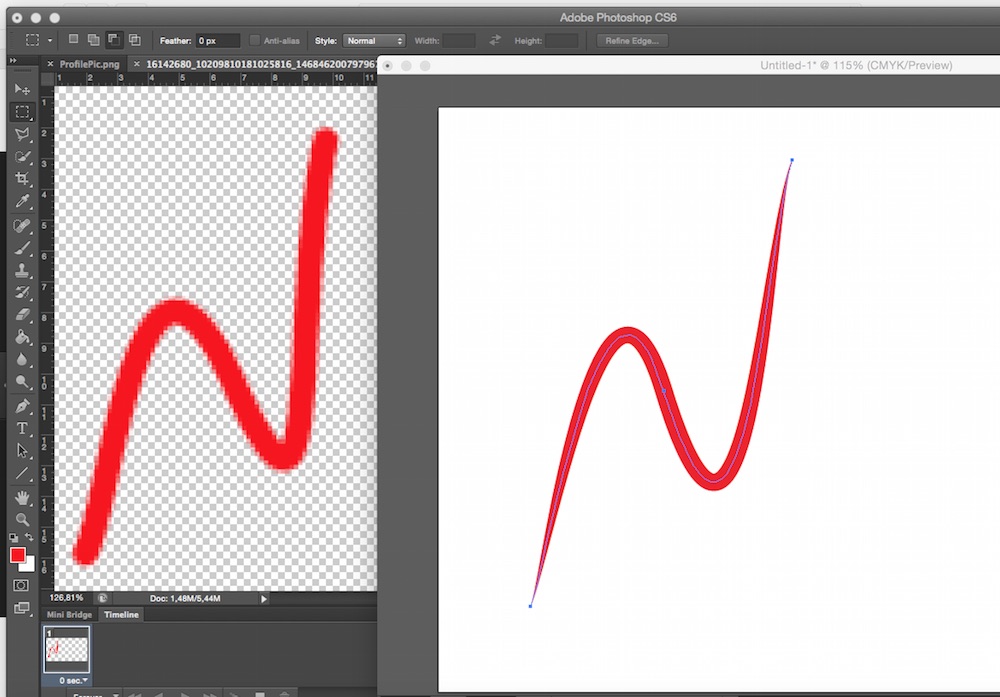Open the Style dropdown showing Normal

(374, 41)
